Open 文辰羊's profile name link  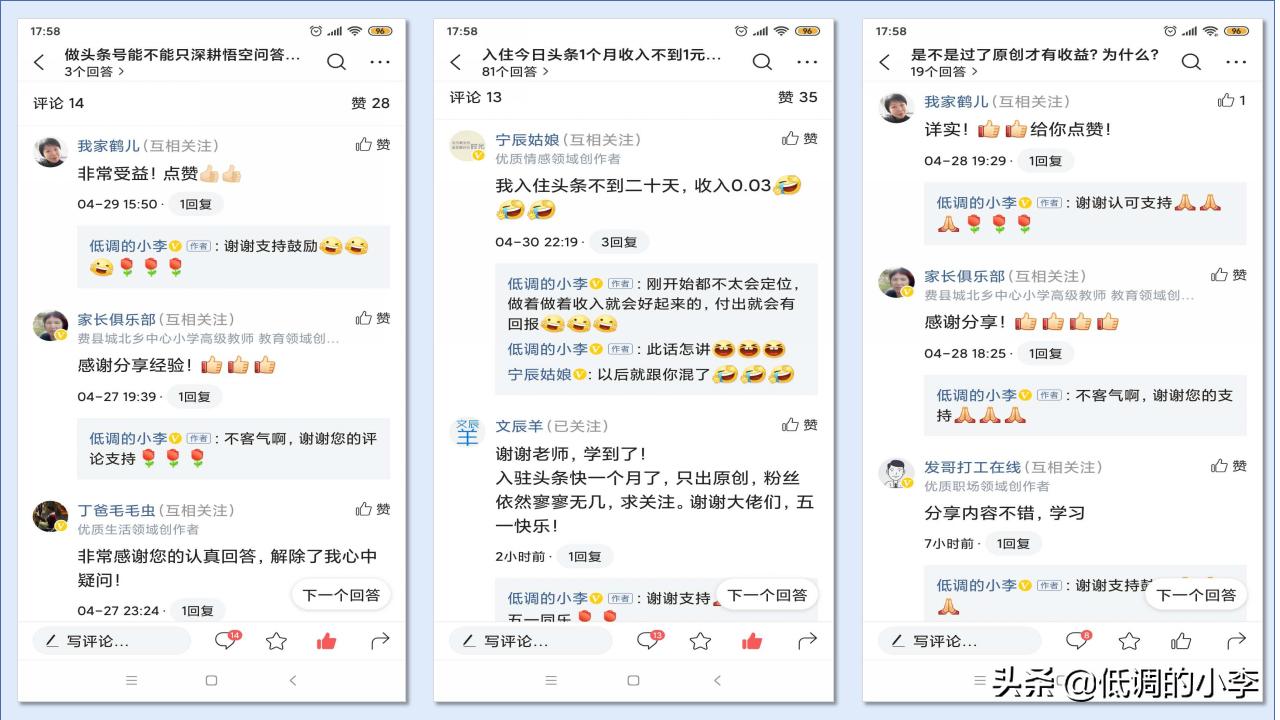tap(524, 426)
